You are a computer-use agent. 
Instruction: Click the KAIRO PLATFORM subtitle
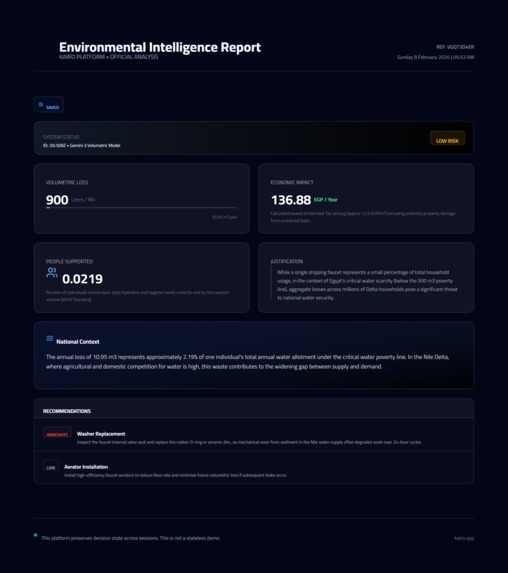point(109,57)
